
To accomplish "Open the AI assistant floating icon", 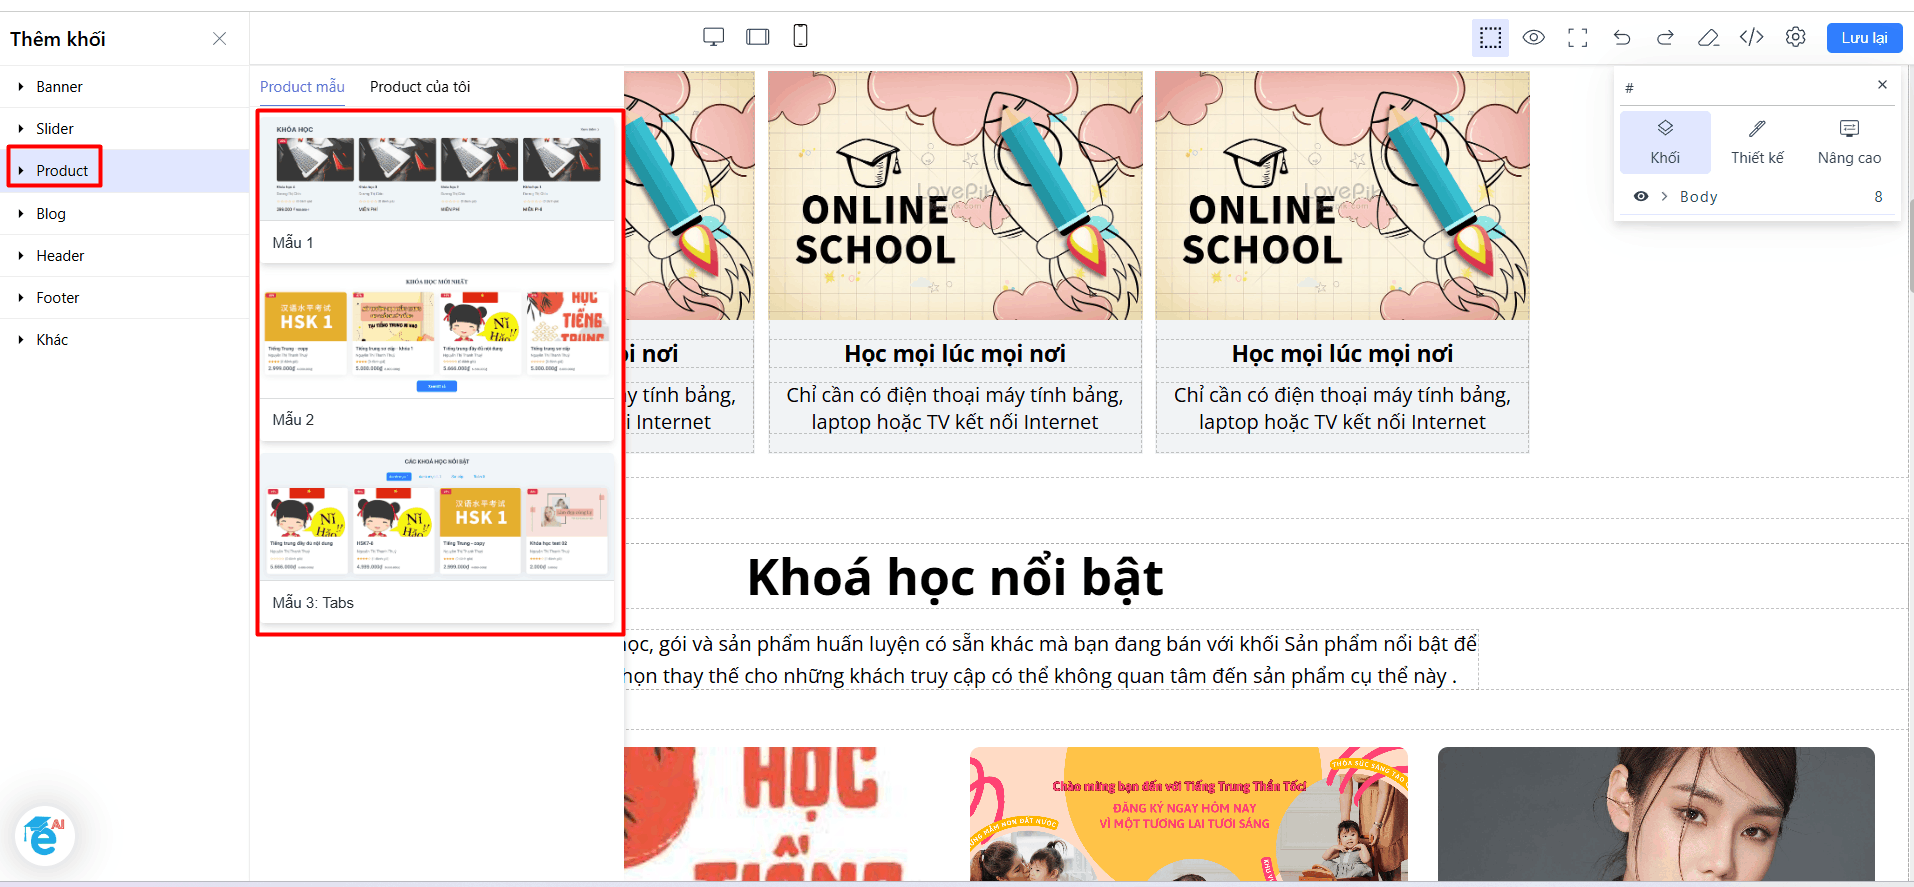I will point(44,836).
